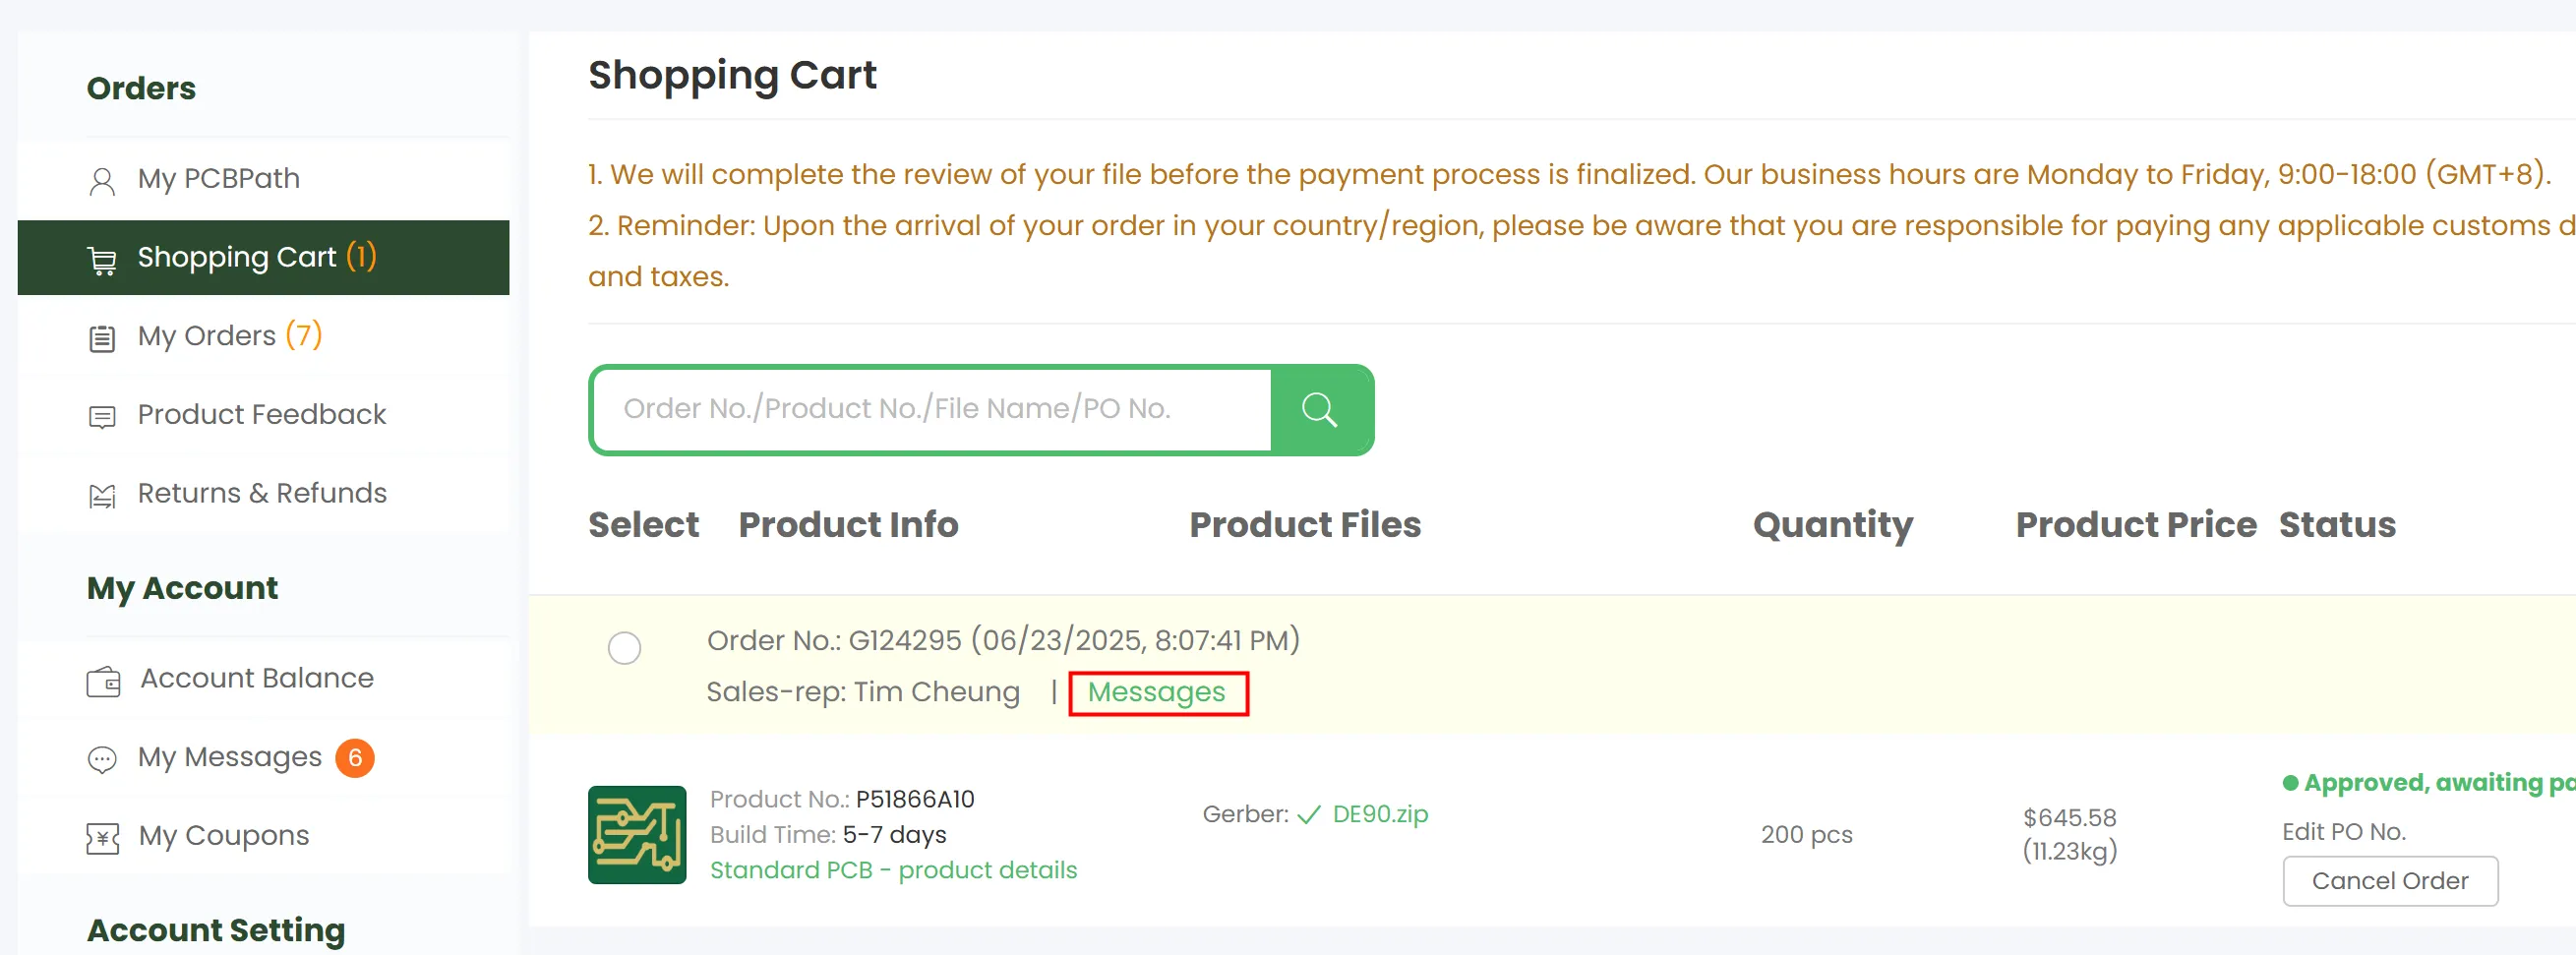Viewport: 2576px width, 955px height.
Task: View Standard PCB product details link
Action: (x=892, y=870)
